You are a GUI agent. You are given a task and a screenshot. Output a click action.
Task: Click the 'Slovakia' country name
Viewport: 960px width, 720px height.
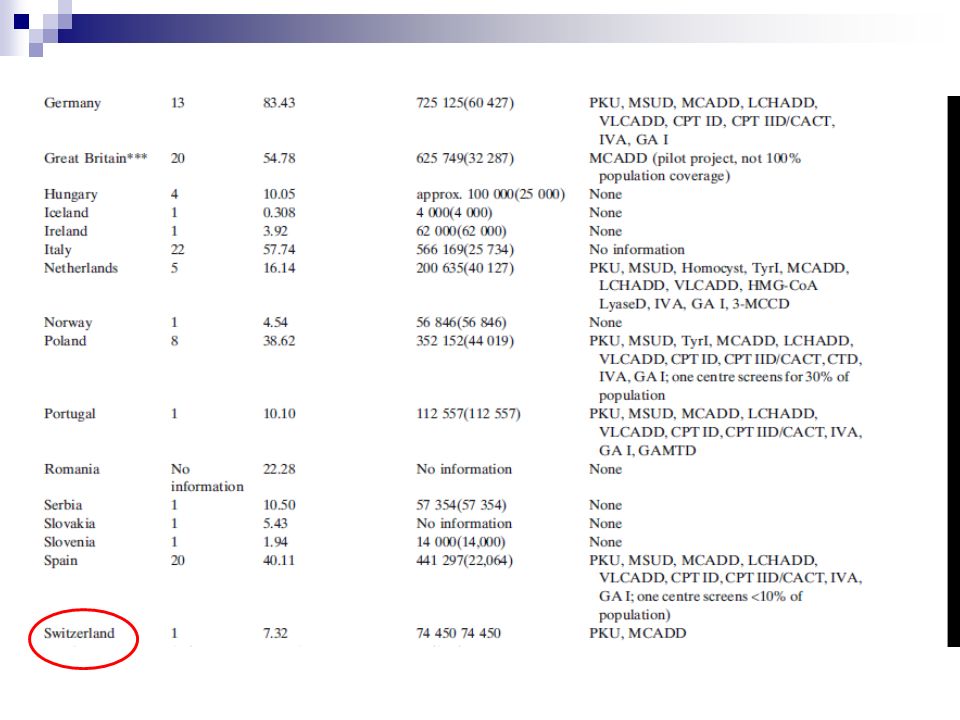(70, 523)
